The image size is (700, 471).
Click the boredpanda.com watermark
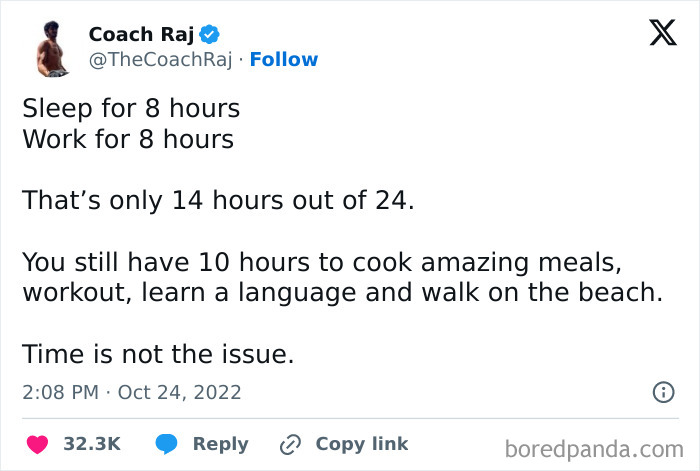click(594, 449)
